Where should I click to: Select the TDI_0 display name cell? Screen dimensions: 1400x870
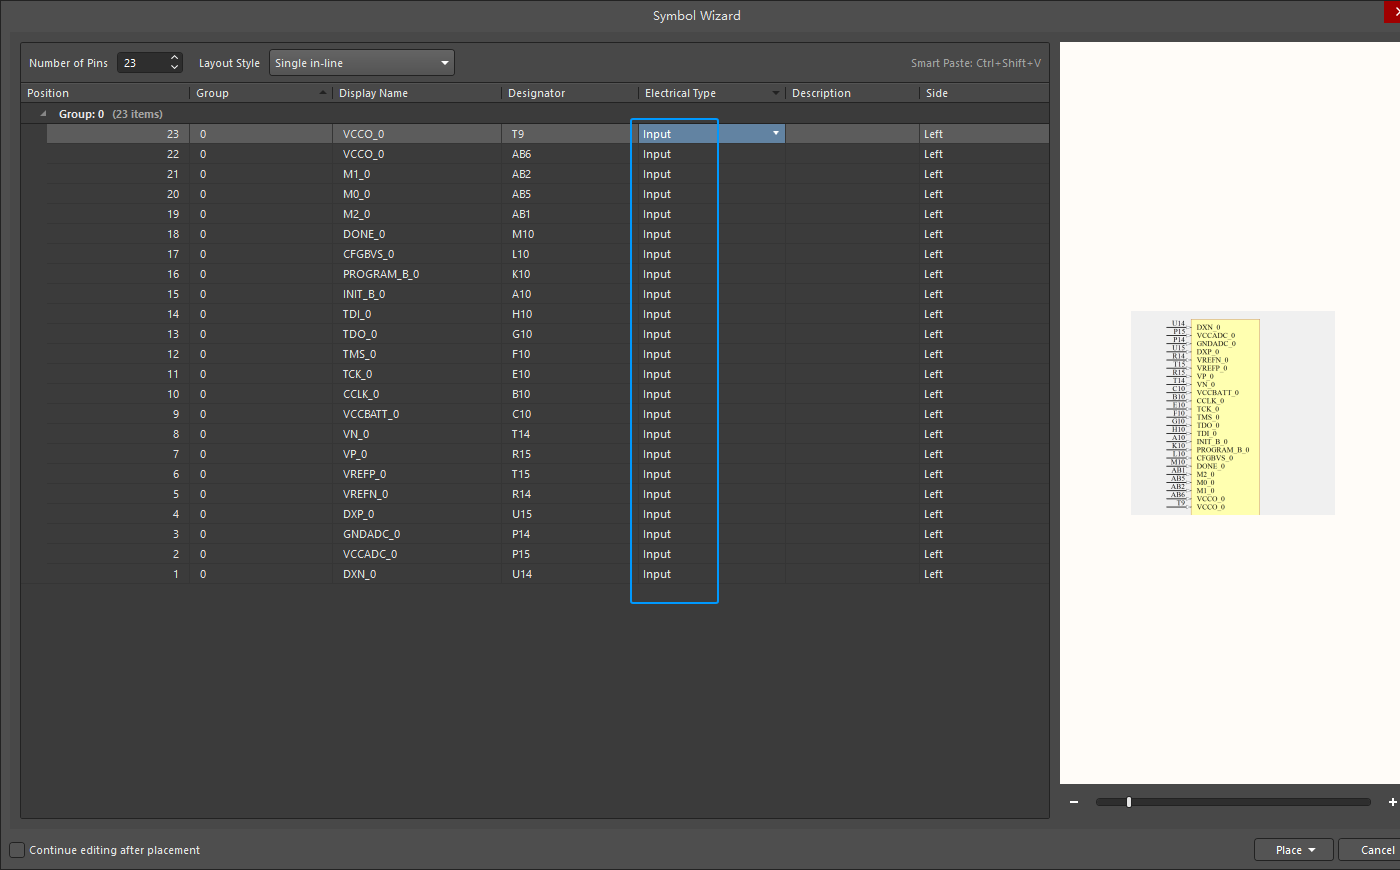point(417,314)
